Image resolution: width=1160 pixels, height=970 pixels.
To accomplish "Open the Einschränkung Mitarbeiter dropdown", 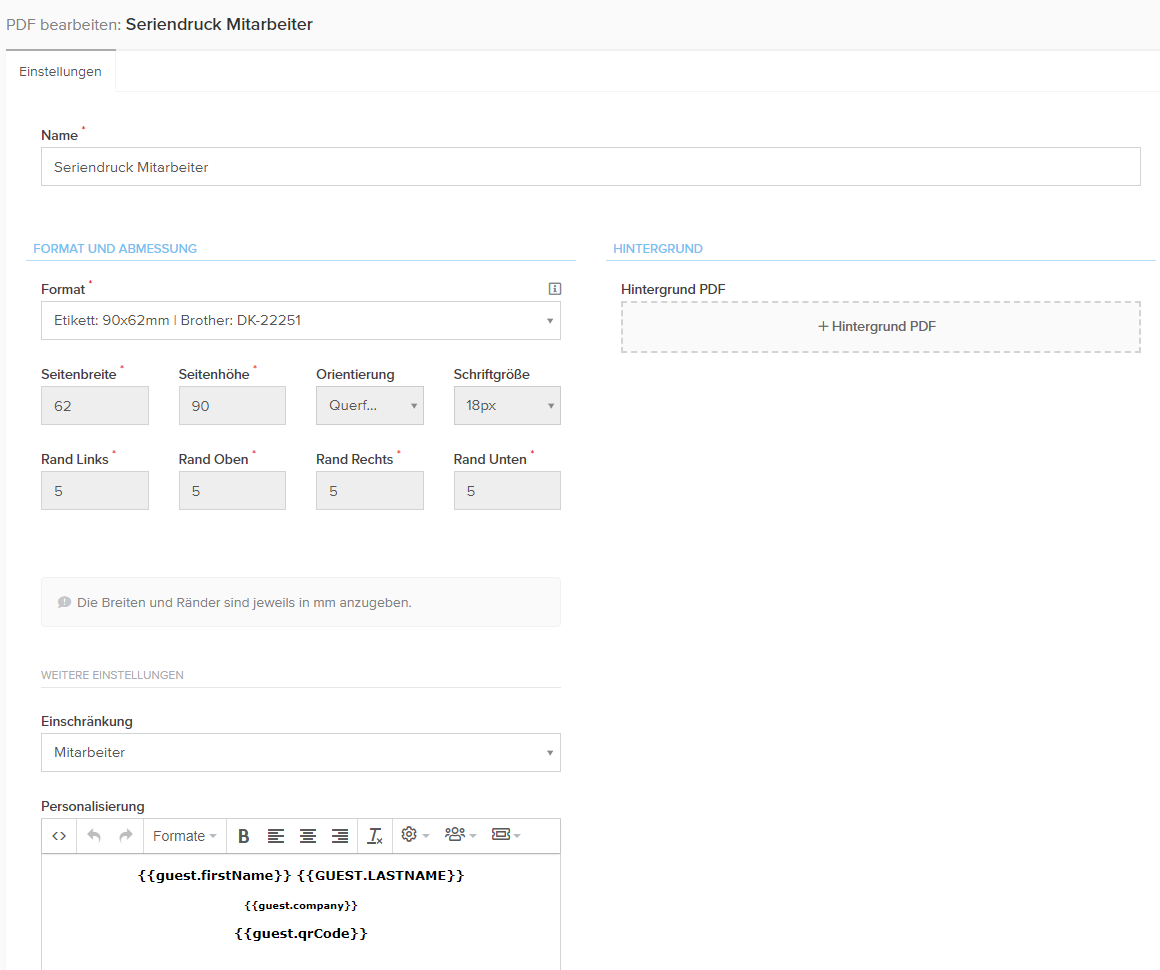I will click(300, 753).
